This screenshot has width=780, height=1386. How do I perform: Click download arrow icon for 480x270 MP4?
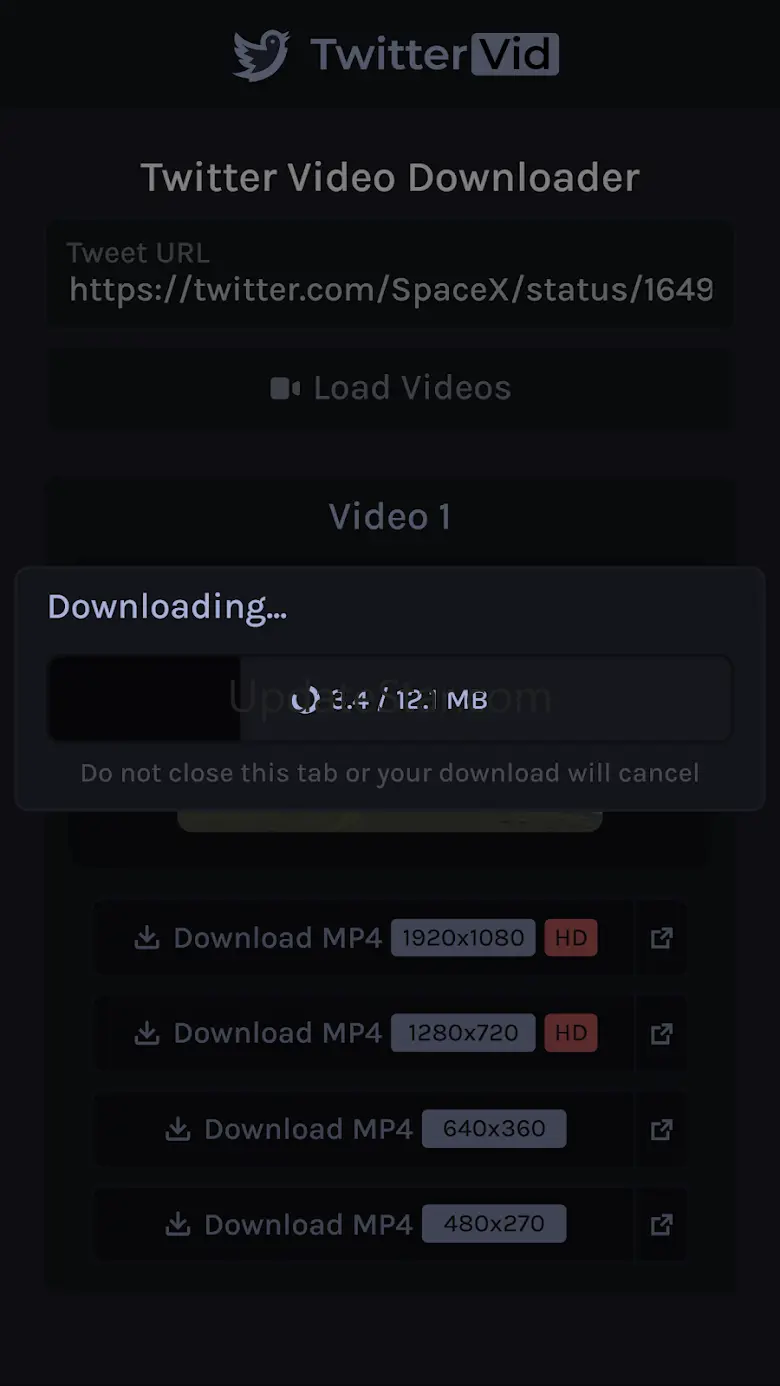[x=178, y=1224]
